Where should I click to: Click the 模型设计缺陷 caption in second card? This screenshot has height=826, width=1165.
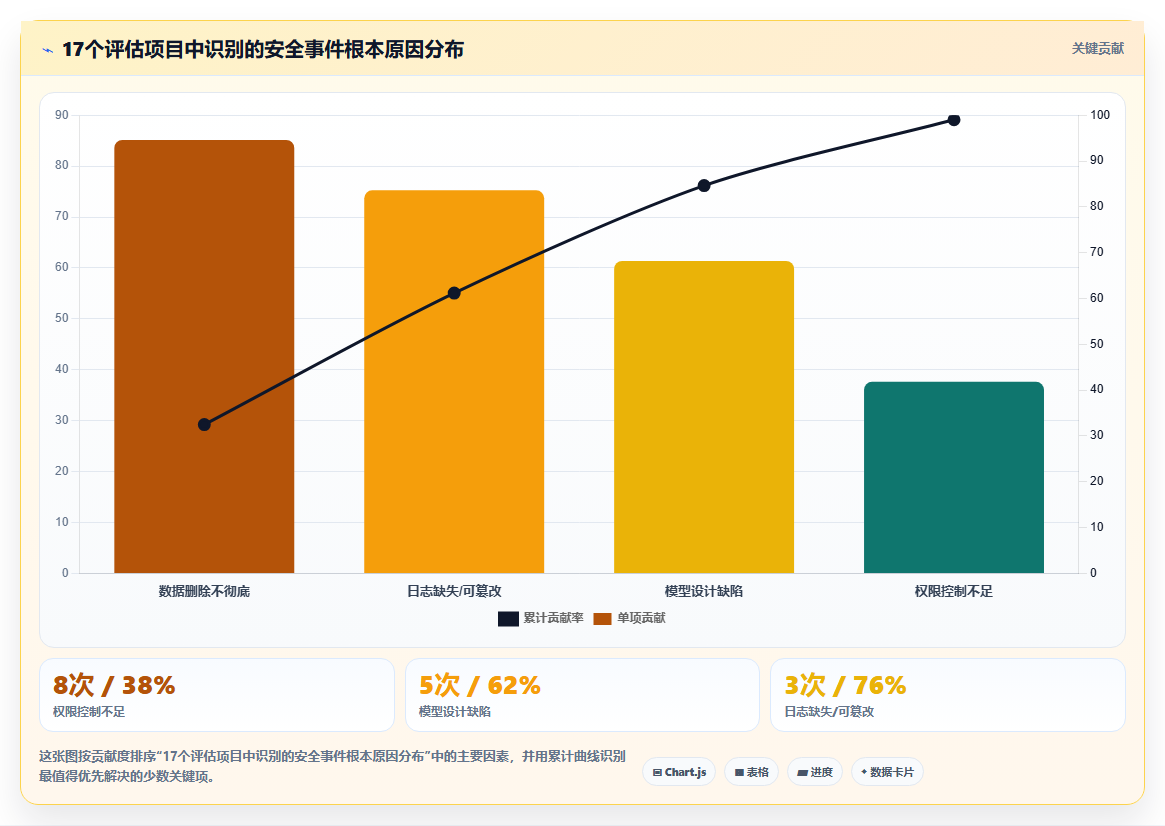point(455,712)
